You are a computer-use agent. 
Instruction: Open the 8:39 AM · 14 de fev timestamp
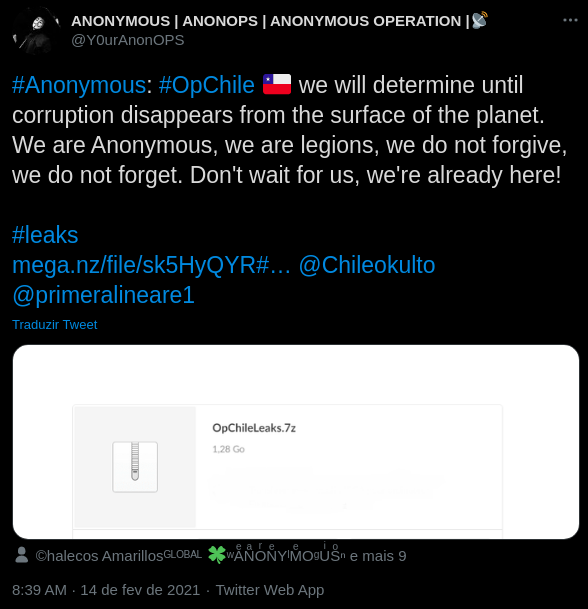[106, 590]
